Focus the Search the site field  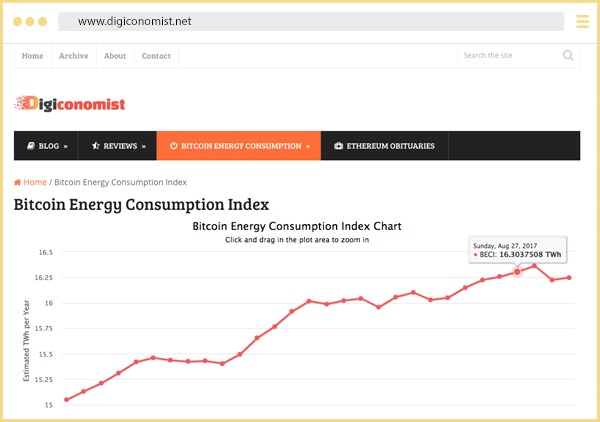pyautogui.click(x=508, y=56)
